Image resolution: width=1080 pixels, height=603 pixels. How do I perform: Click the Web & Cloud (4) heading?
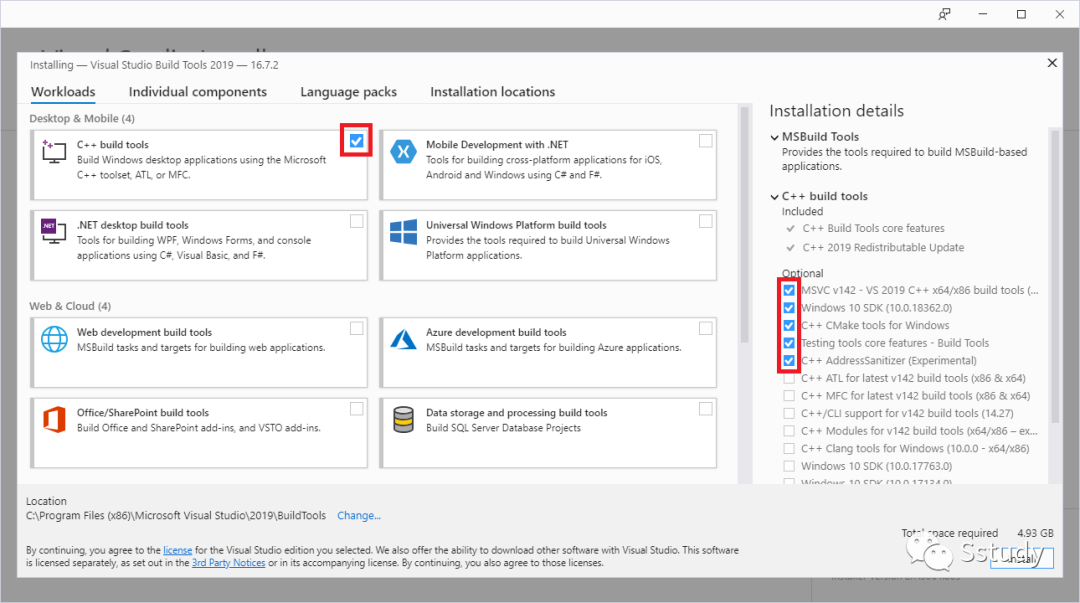[70, 306]
